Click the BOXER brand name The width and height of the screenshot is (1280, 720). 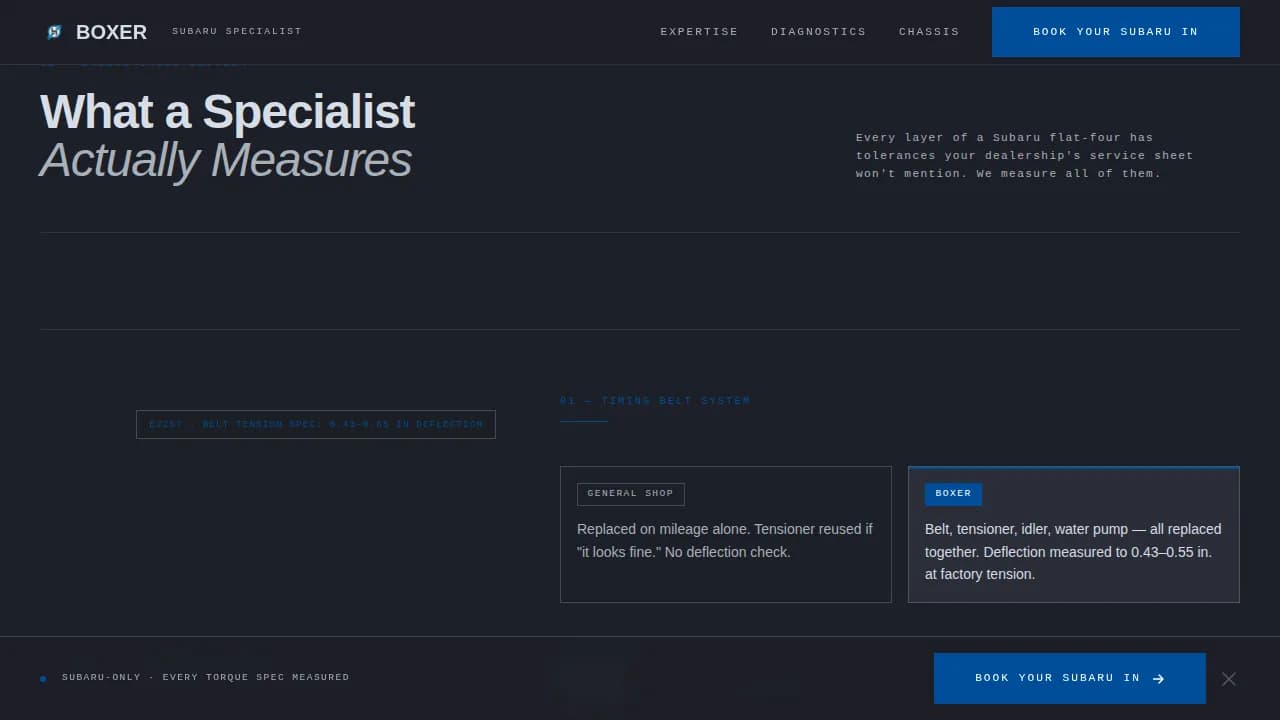pos(111,32)
